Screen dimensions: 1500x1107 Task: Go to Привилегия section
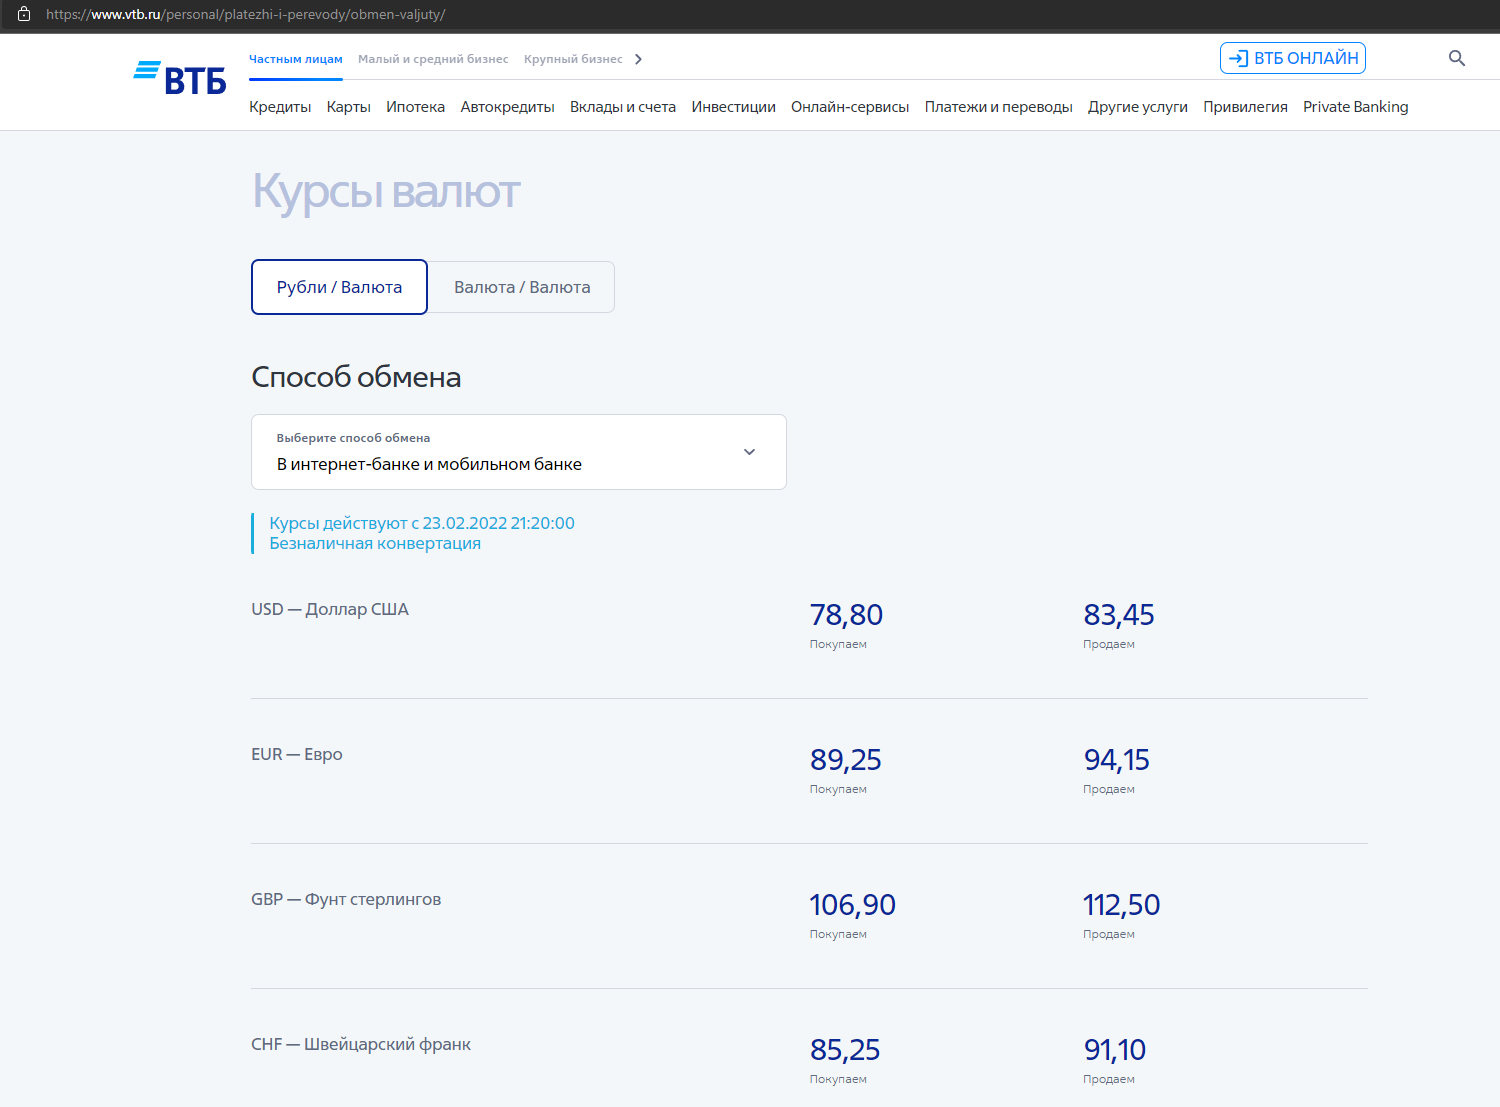pos(1245,107)
